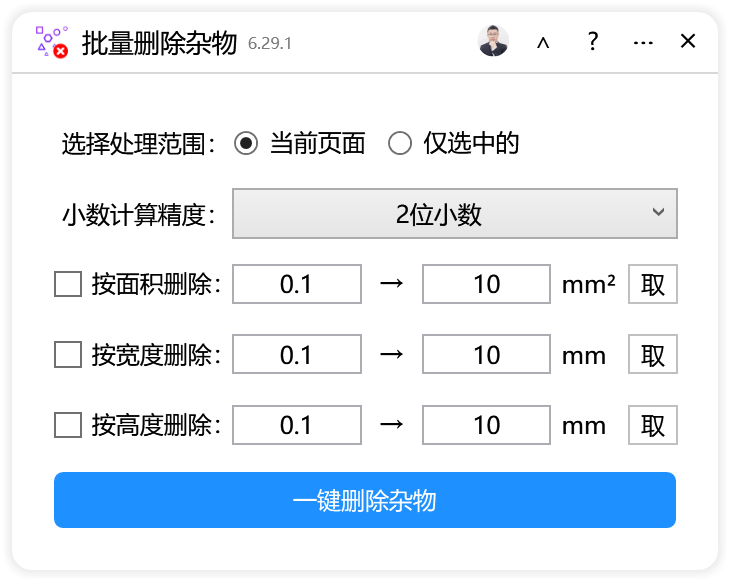
Task: Open help via the question mark icon
Action: pyautogui.click(x=593, y=41)
